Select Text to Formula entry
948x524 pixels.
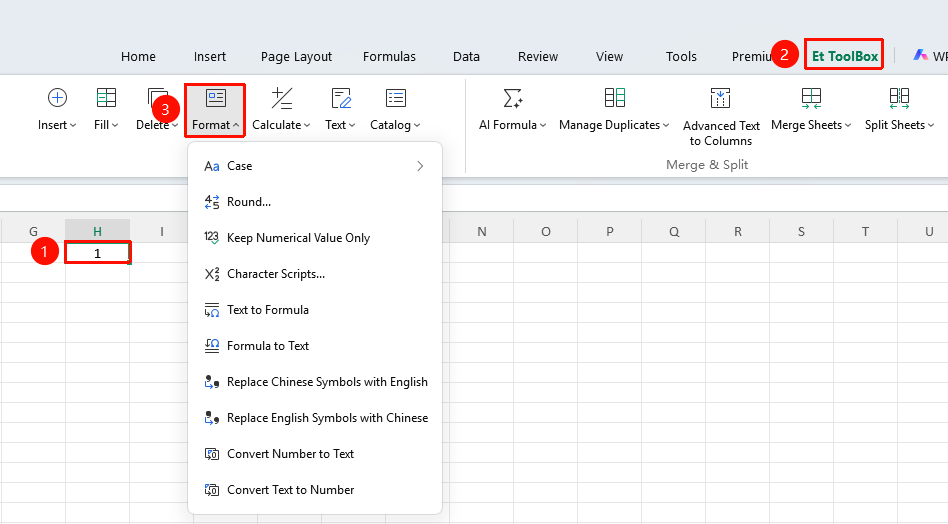pyautogui.click(x=315, y=310)
